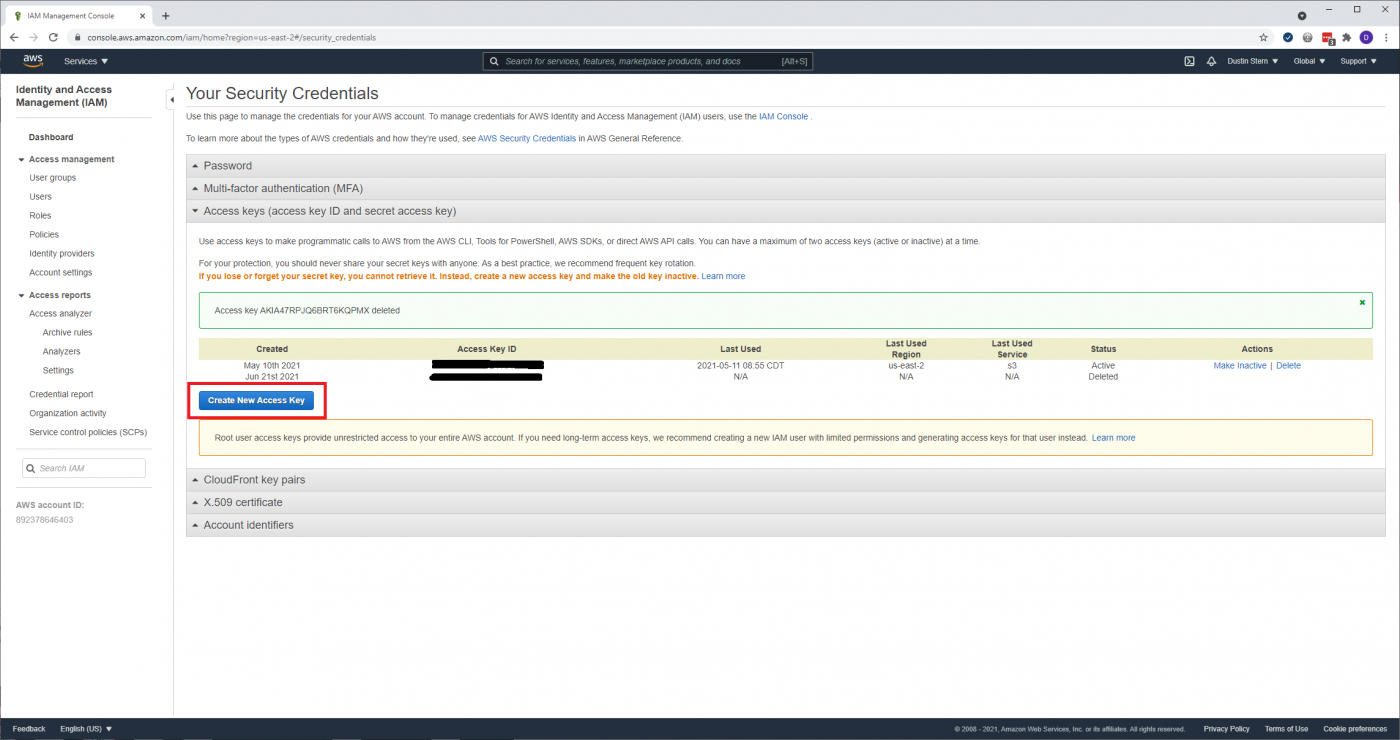This screenshot has height=740, width=1400.
Task: Open the Global region menu
Action: (1309, 61)
